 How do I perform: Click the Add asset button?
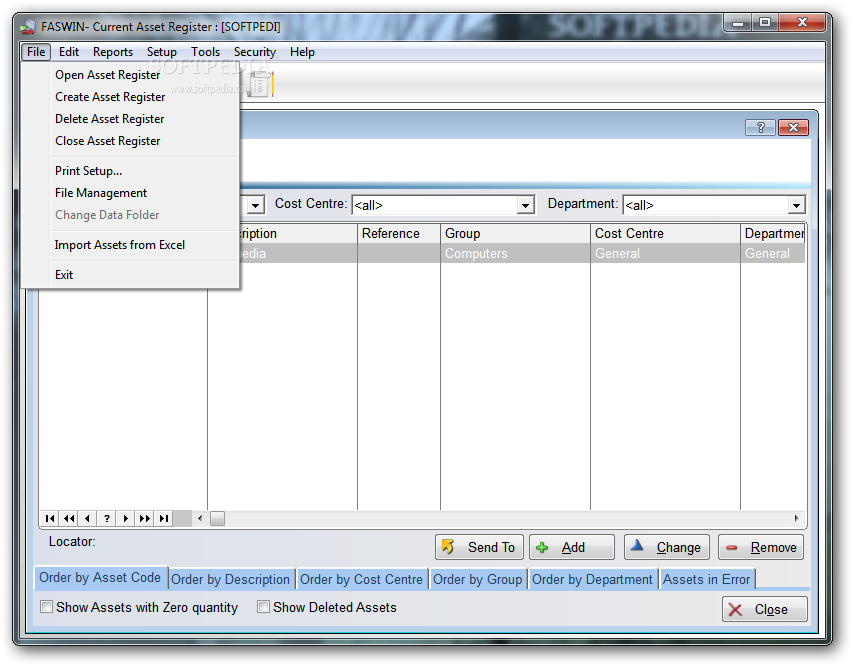tap(572, 547)
